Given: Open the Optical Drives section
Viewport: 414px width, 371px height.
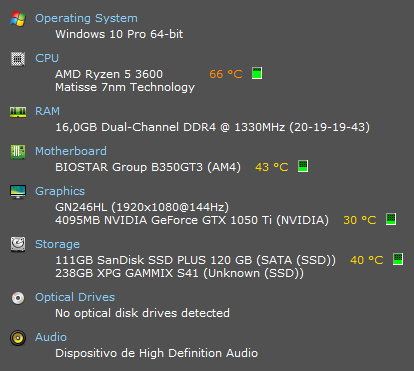Looking at the screenshot, I should tap(75, 297).
